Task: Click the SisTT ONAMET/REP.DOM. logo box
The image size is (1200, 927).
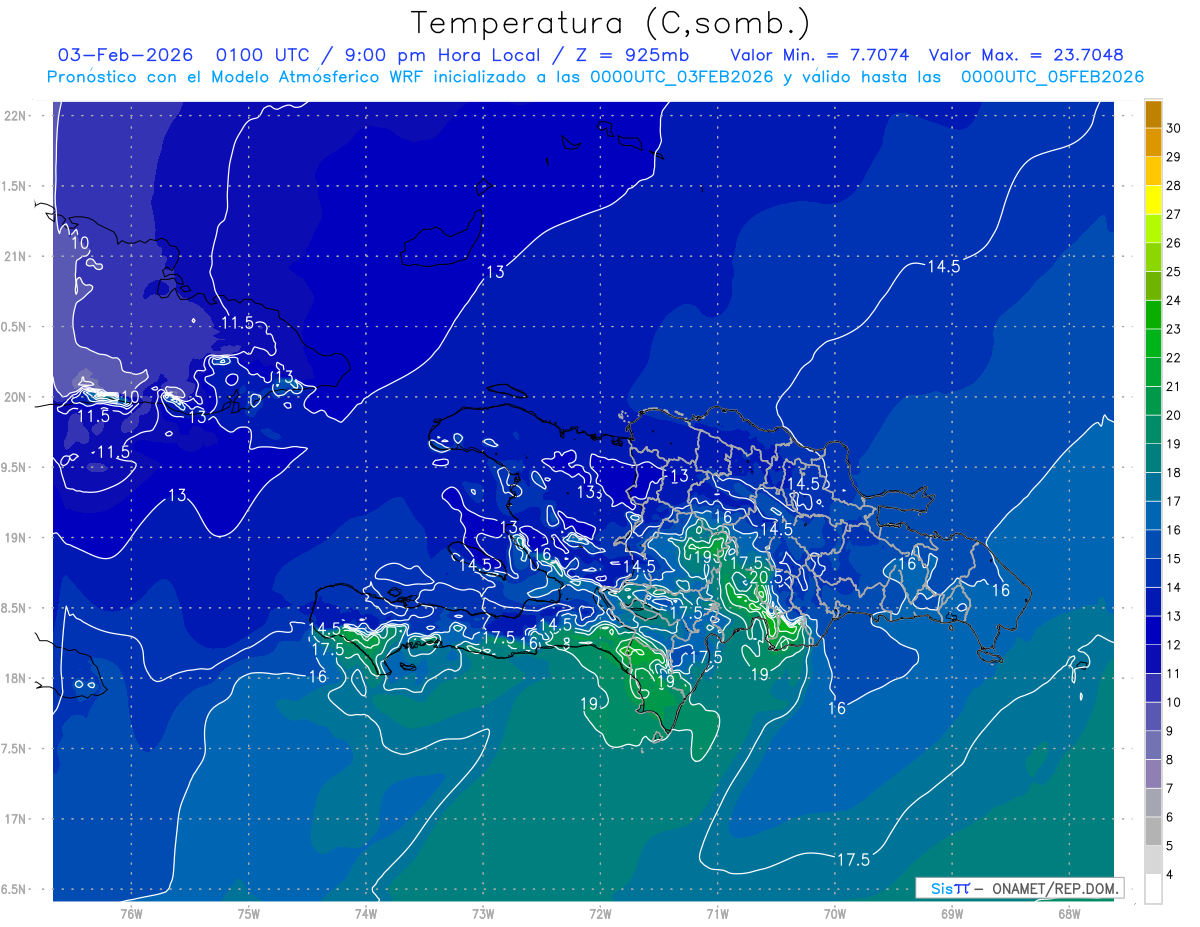Action: [x=1019, y=888]
